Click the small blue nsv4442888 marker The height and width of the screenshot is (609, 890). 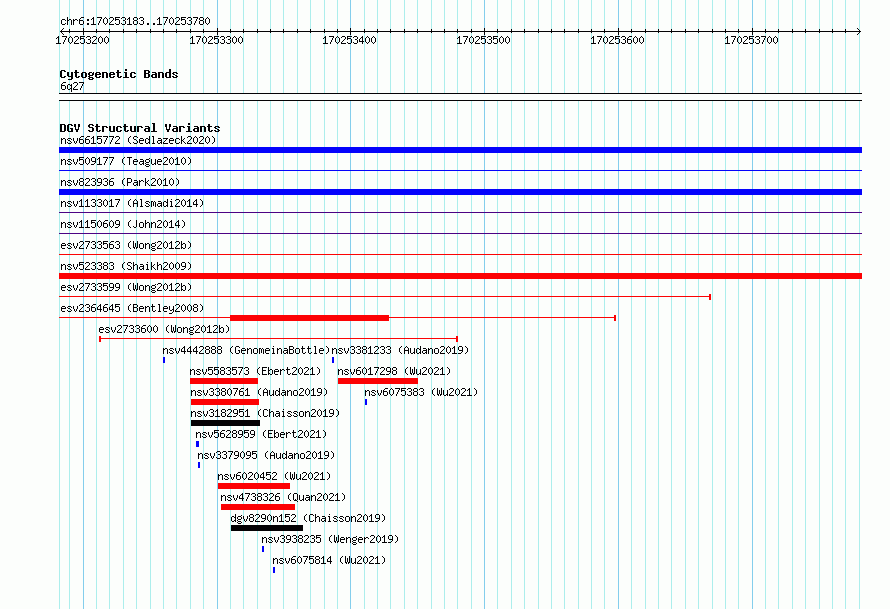pyautogui.click(x=164, y=360)
